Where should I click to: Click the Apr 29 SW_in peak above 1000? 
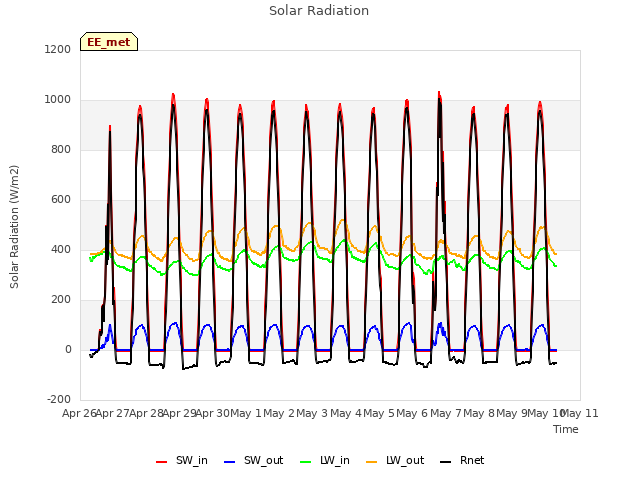(x=173, y=95)
